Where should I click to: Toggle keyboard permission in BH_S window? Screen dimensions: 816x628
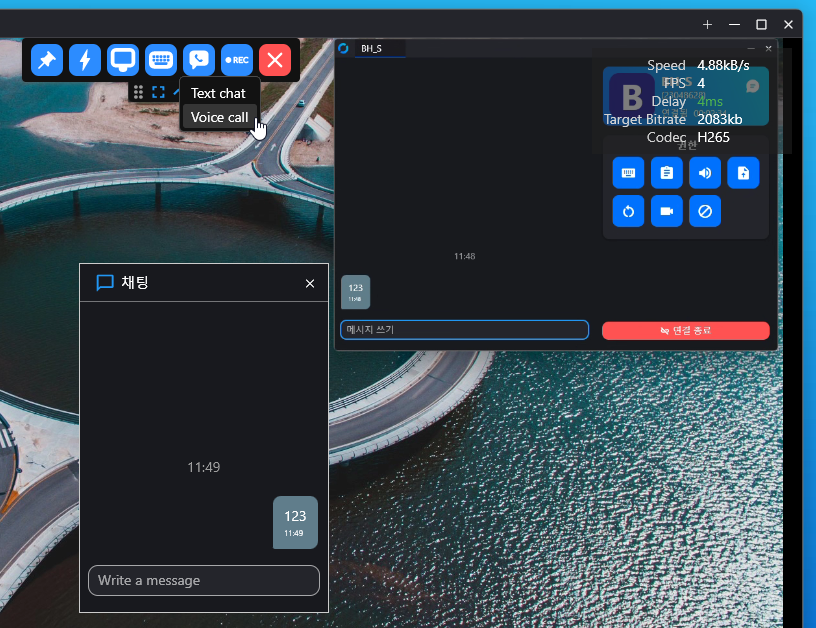[628, 173]
